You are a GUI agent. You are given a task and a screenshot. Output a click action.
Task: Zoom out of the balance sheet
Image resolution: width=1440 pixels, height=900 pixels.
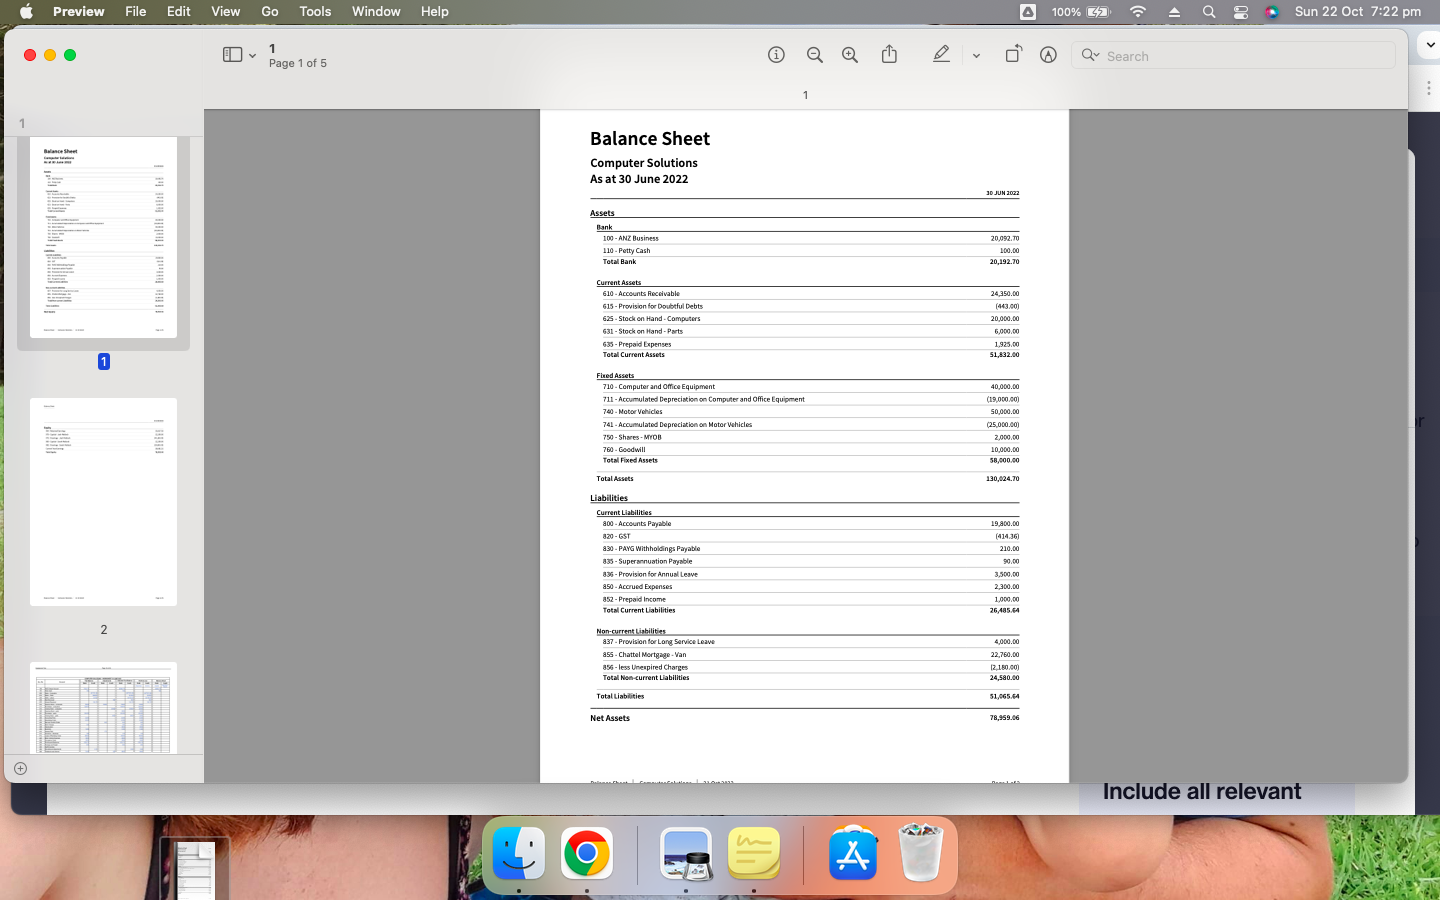[814, 55]
